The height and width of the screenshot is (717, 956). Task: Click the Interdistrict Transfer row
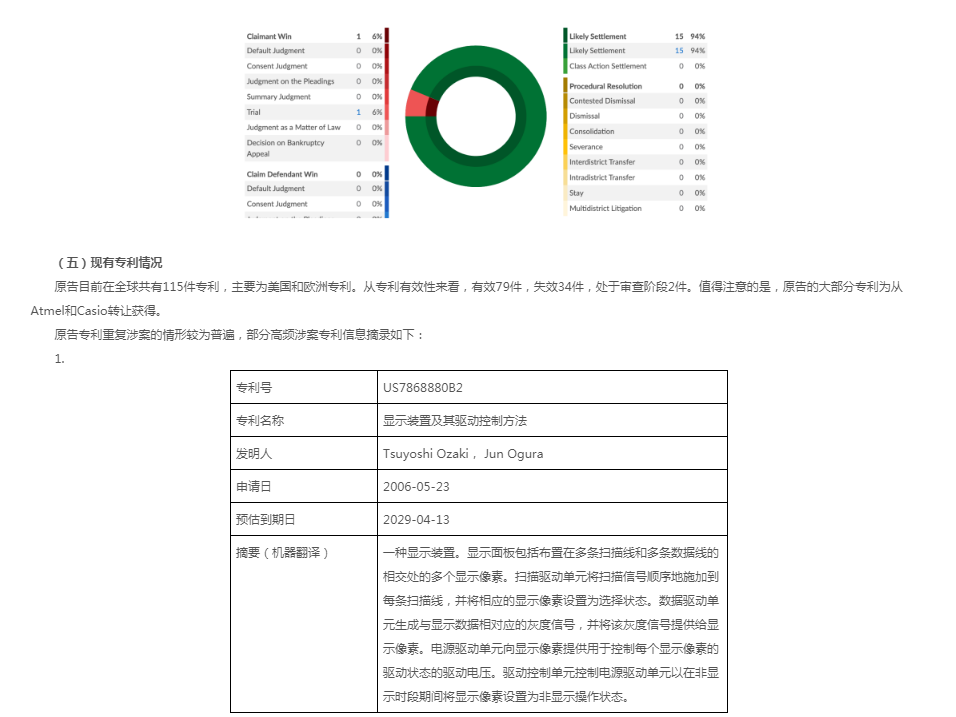tap(602, 162)
